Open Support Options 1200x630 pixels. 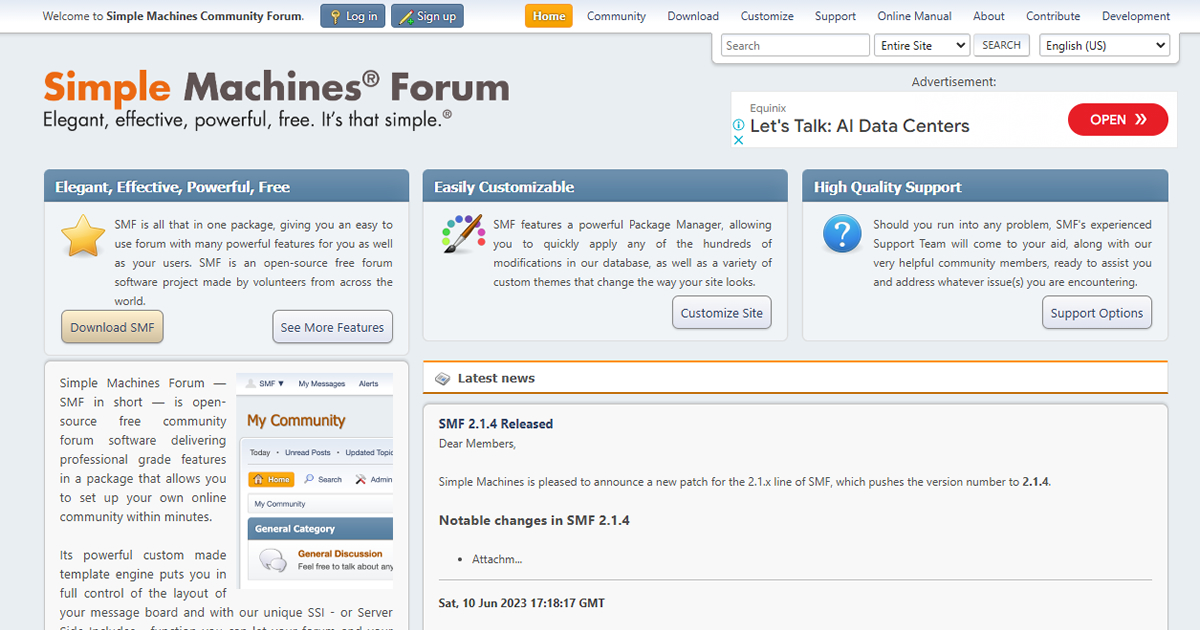1097,313
